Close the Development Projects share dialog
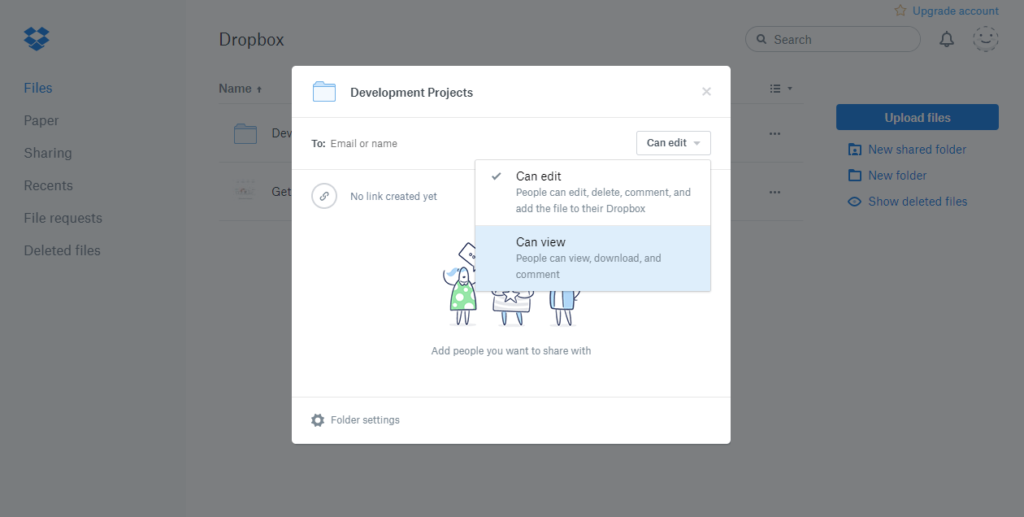Viewport: 1024px width, 517px height. (706, 91)
